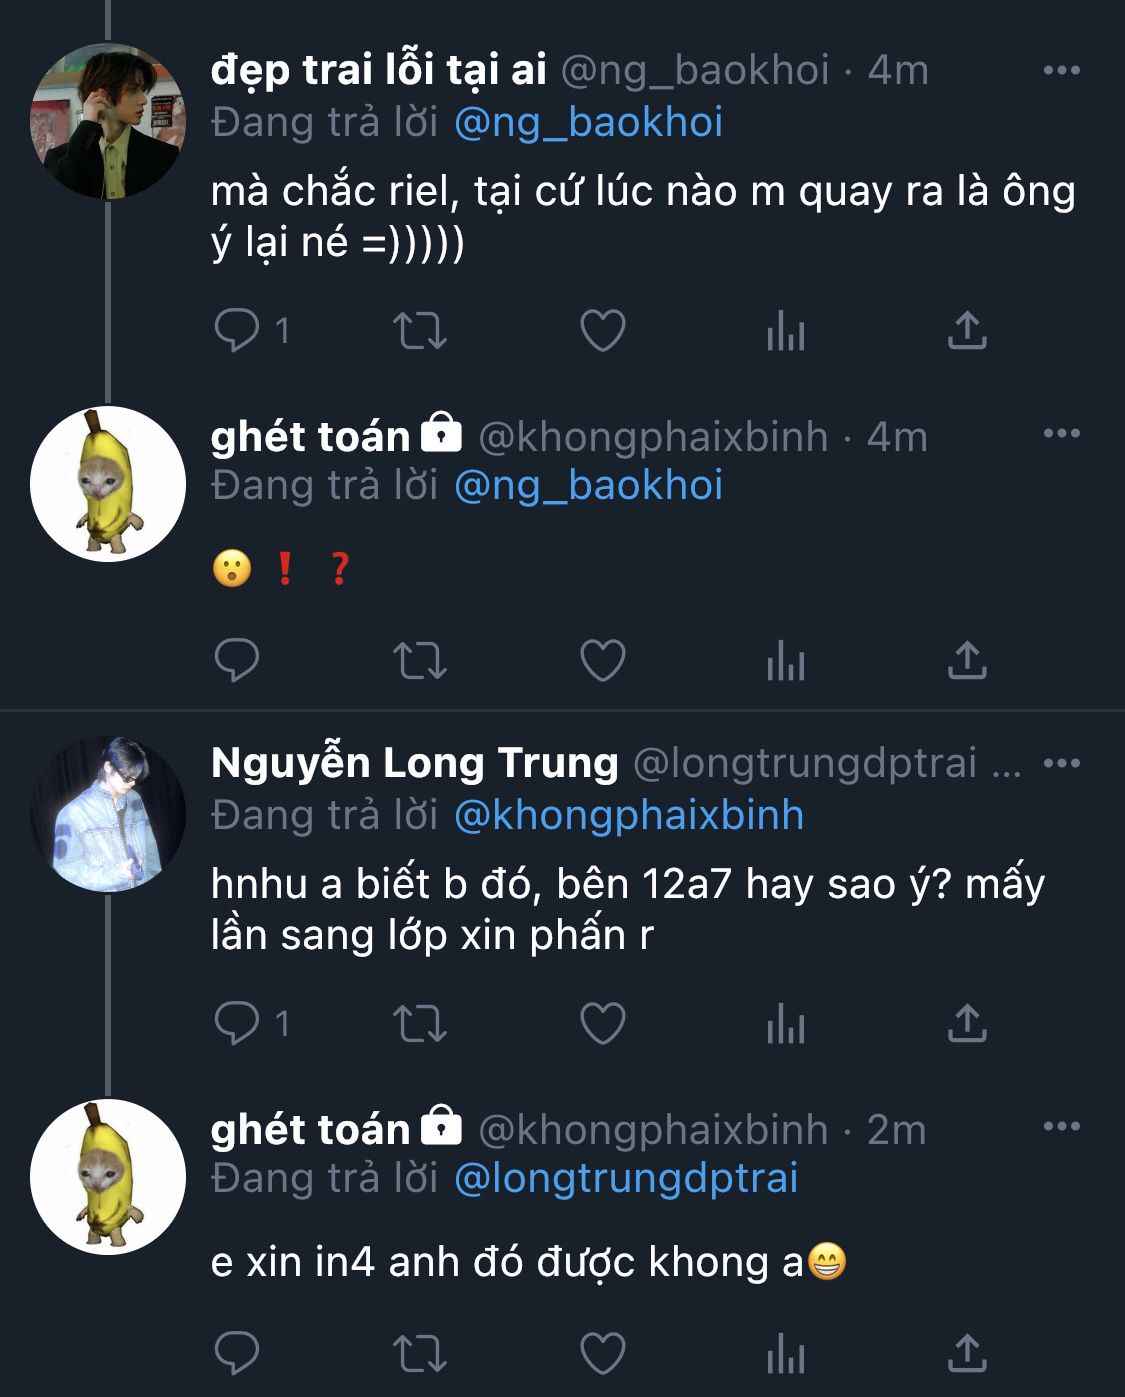
Task: Like the tweet by đẹp trai lỗi tại ai
Action: [603, 330]
